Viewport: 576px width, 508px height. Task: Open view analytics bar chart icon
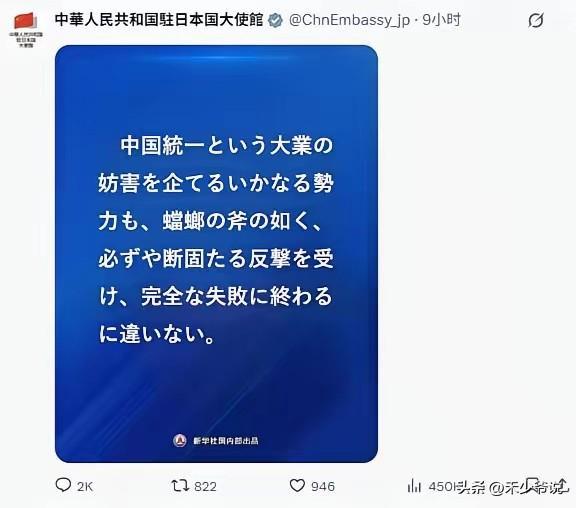tap(414, 486)
